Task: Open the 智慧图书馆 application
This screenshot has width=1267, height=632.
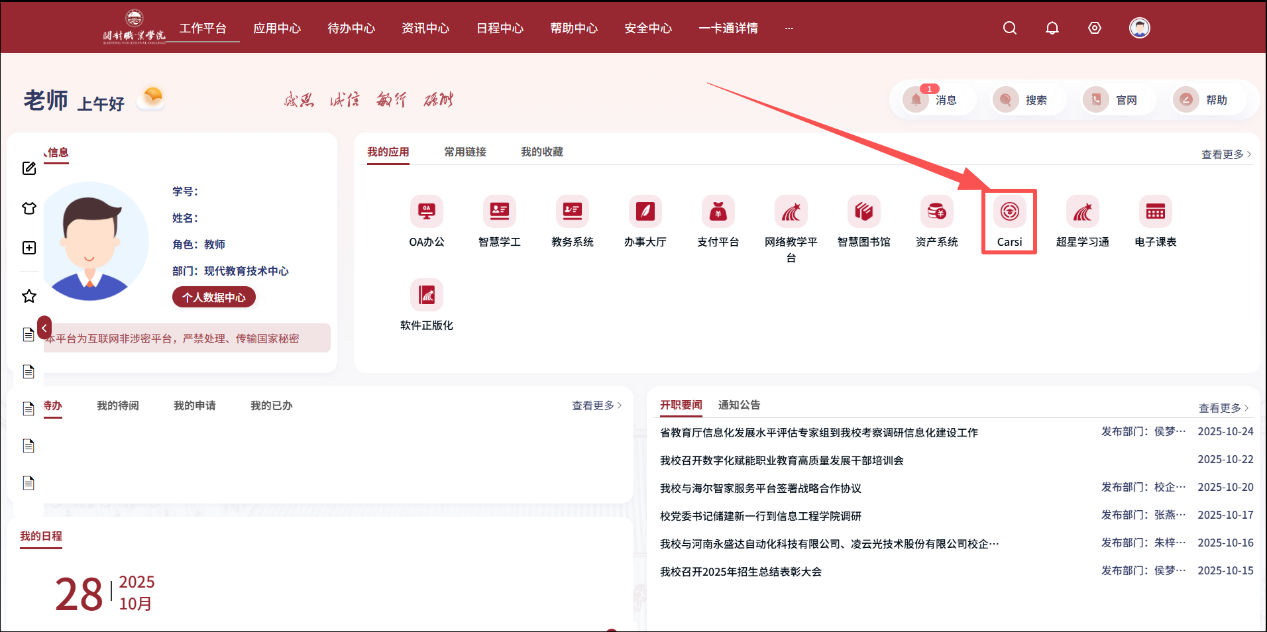Action: click(863, 212)
